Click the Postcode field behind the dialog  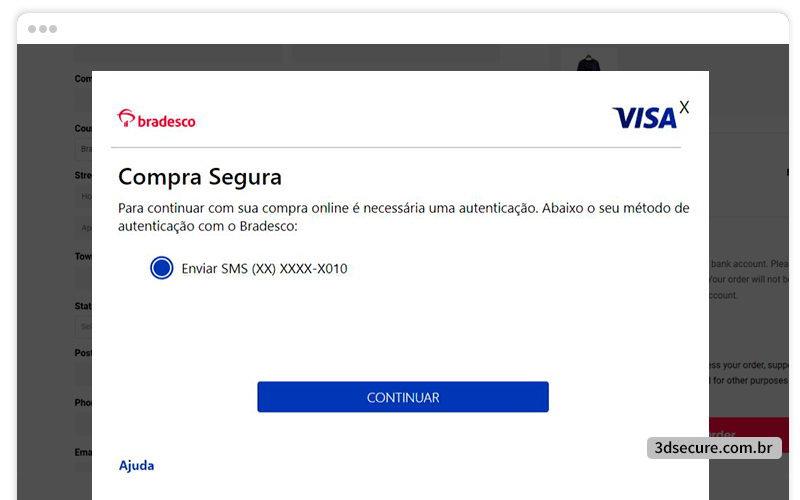tap(84, 374)
